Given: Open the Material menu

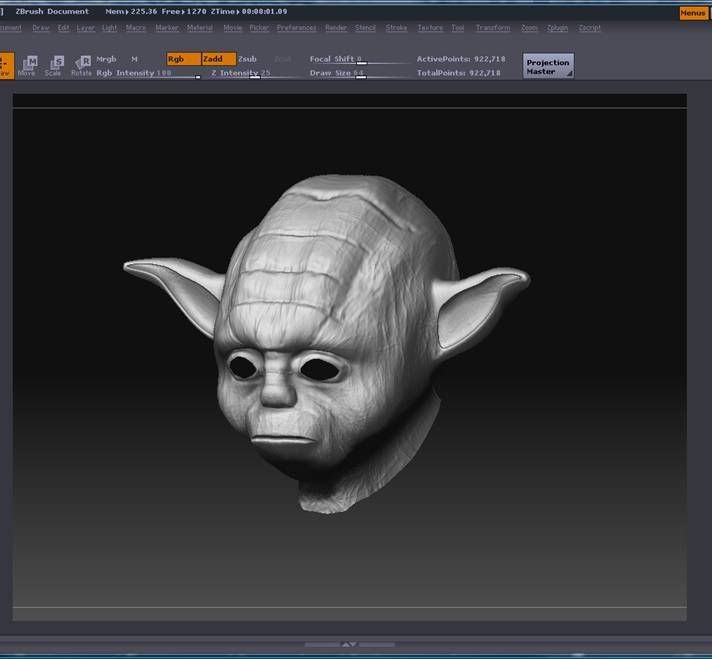Looking at the screenshot, I should tap(200, 28).
